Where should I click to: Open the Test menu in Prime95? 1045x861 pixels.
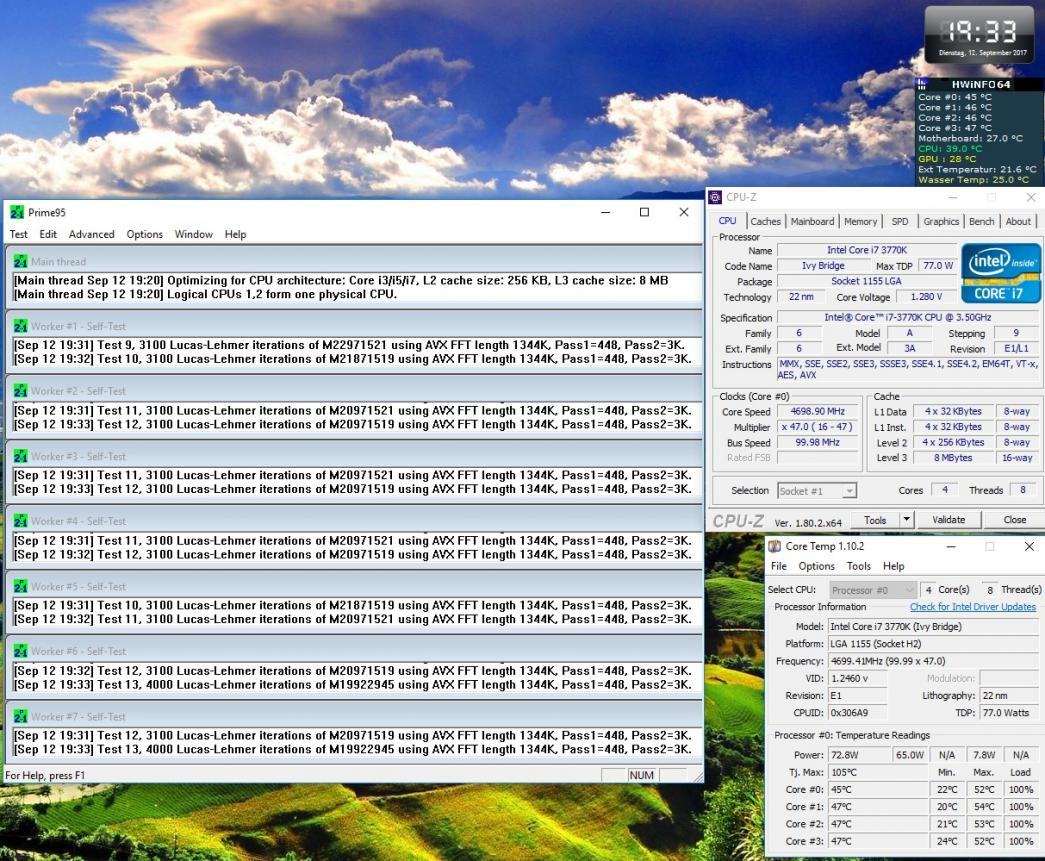[x=19, y=235]
